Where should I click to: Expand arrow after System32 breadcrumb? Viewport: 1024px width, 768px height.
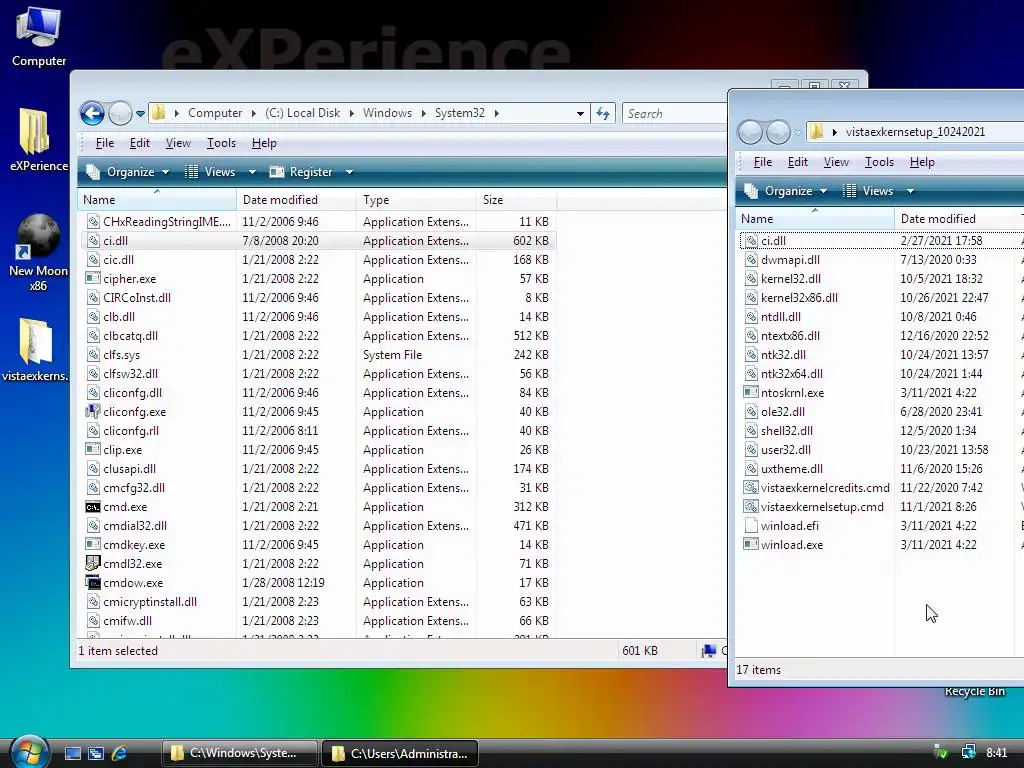pos(497,113)
